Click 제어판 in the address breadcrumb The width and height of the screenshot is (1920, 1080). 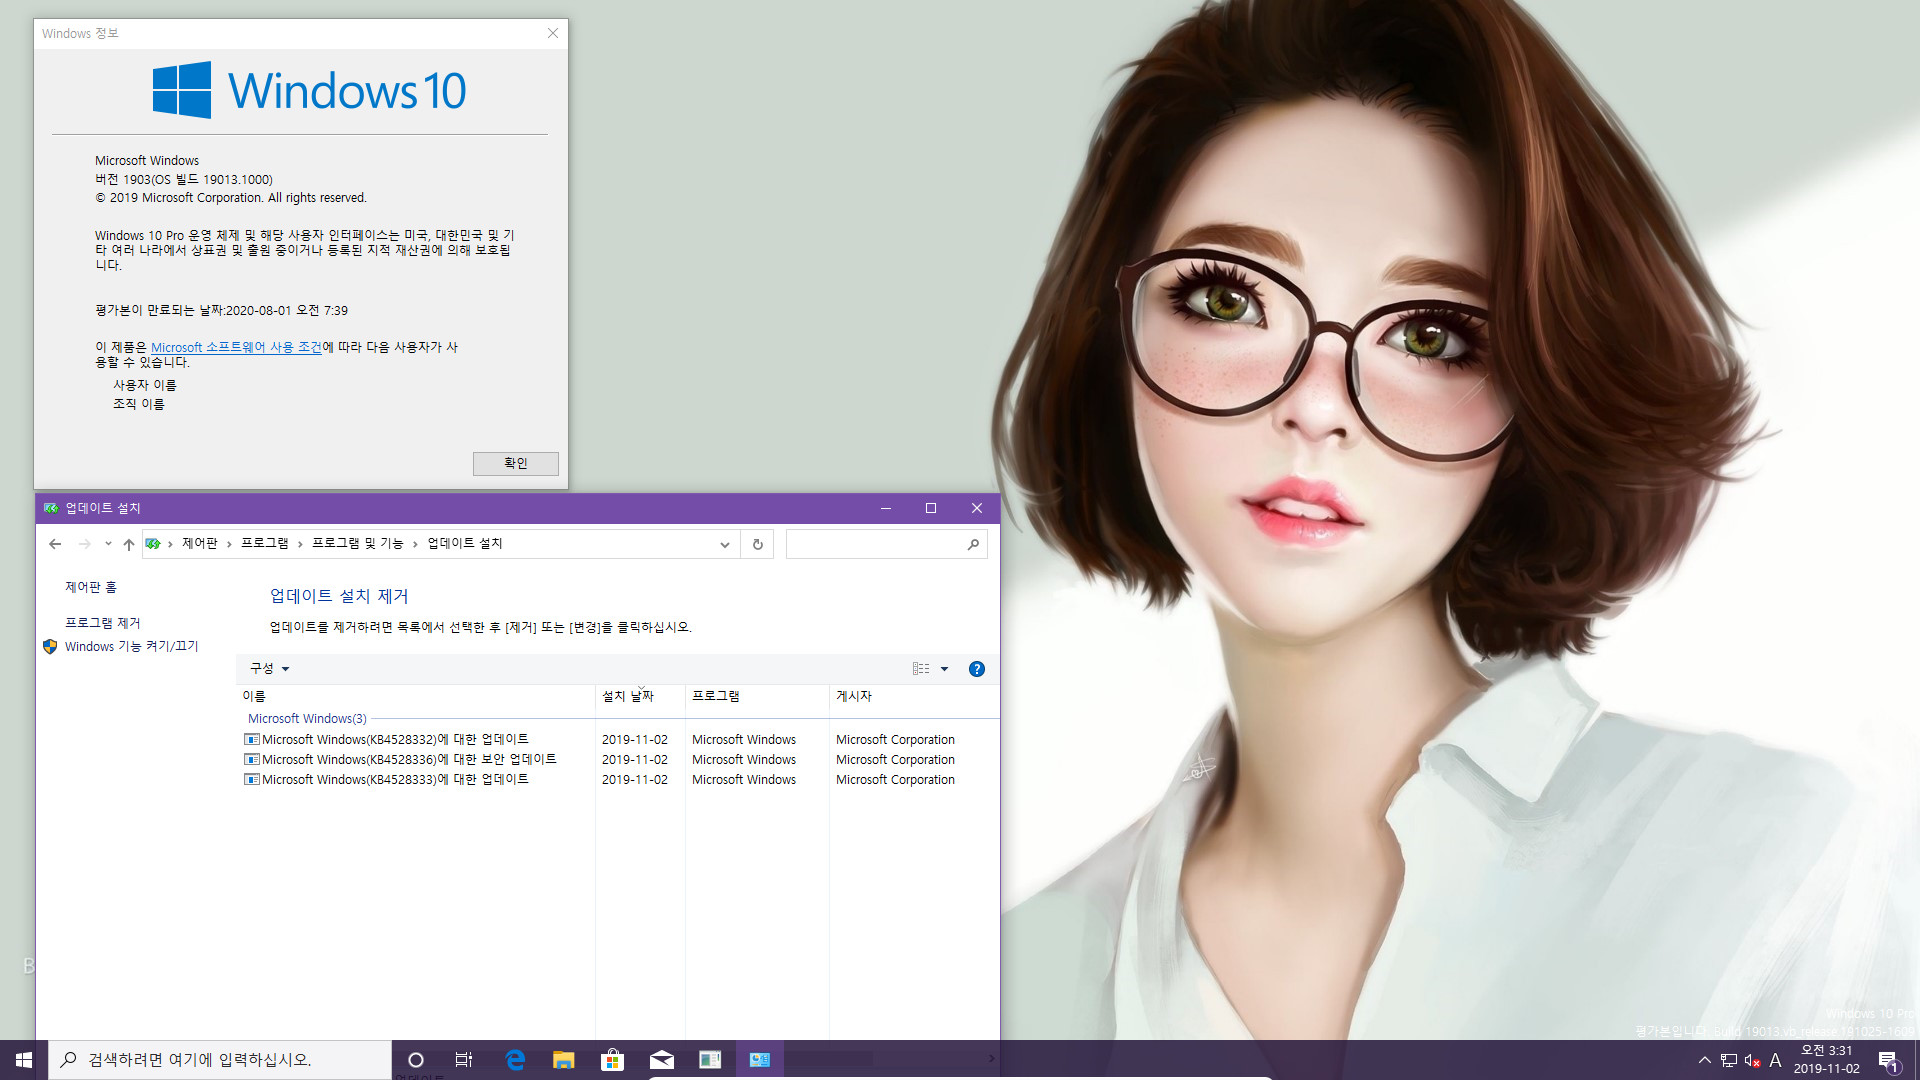199,543
